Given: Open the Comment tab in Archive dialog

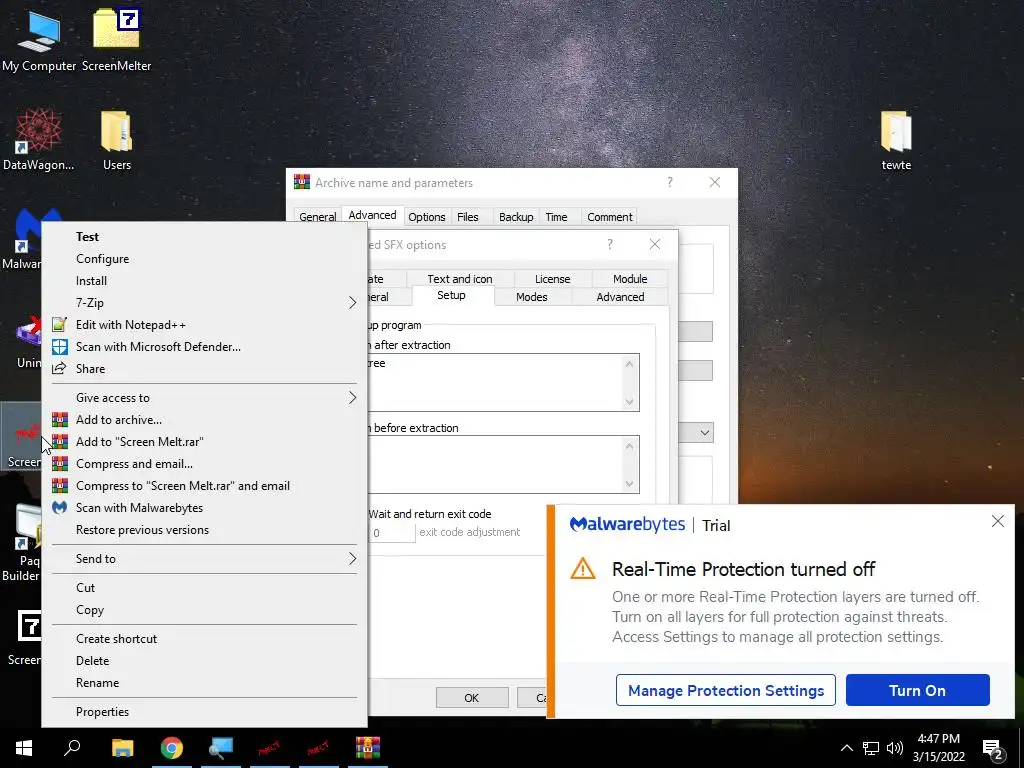Looking at the screenshot, I should click(x=609, y=217).
